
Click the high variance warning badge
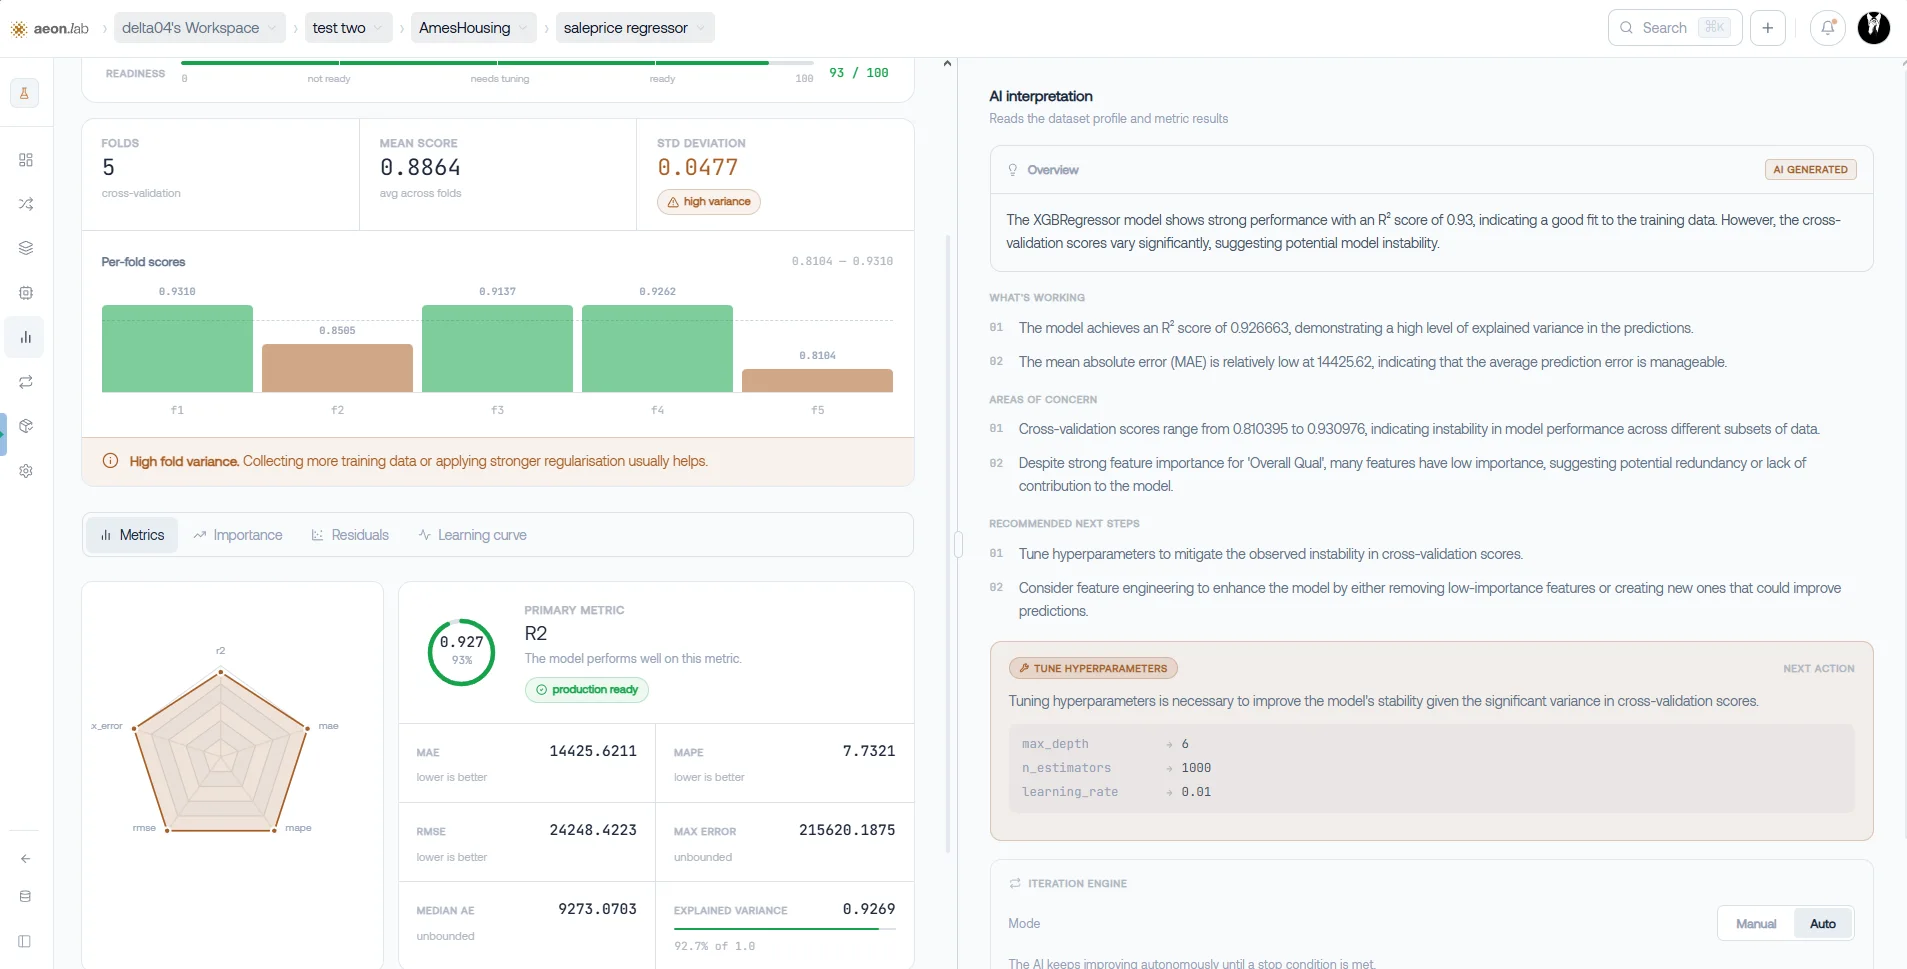click(709, 202)
